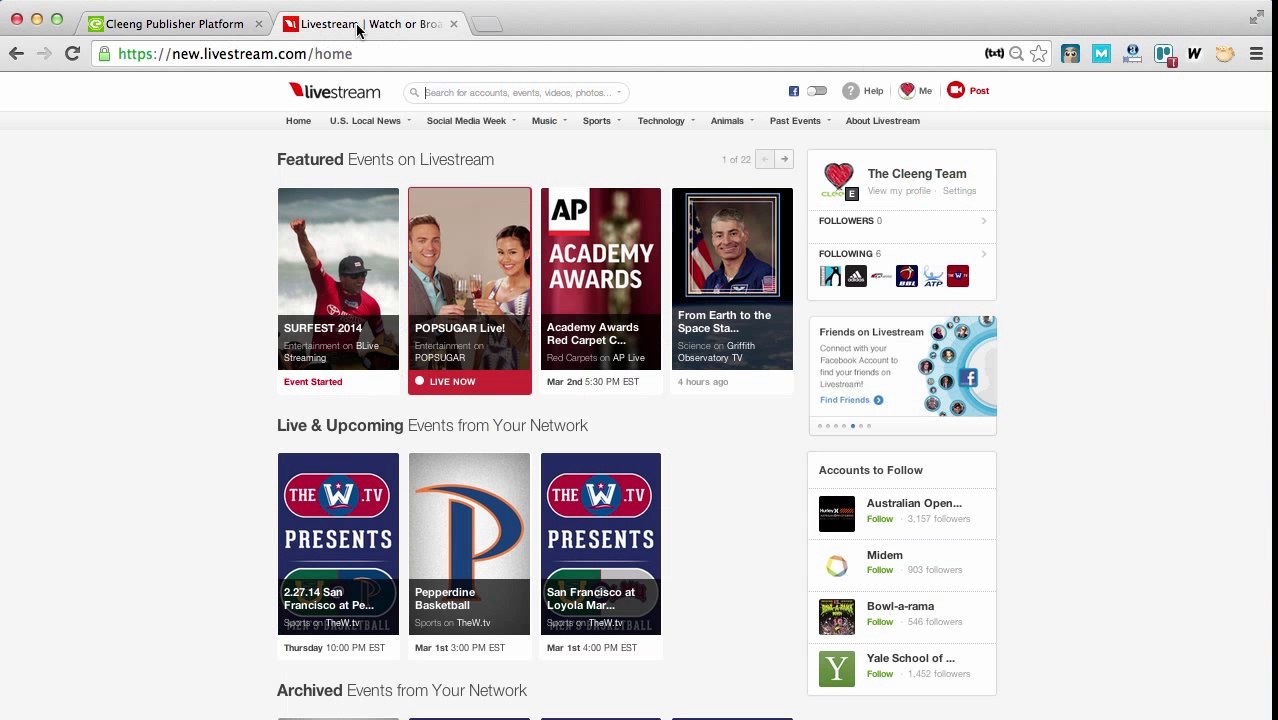The width and height of the screenshot is (1278, 720).
Task: Expand U.S. Local News menu
Action: [x=370, y=121]
